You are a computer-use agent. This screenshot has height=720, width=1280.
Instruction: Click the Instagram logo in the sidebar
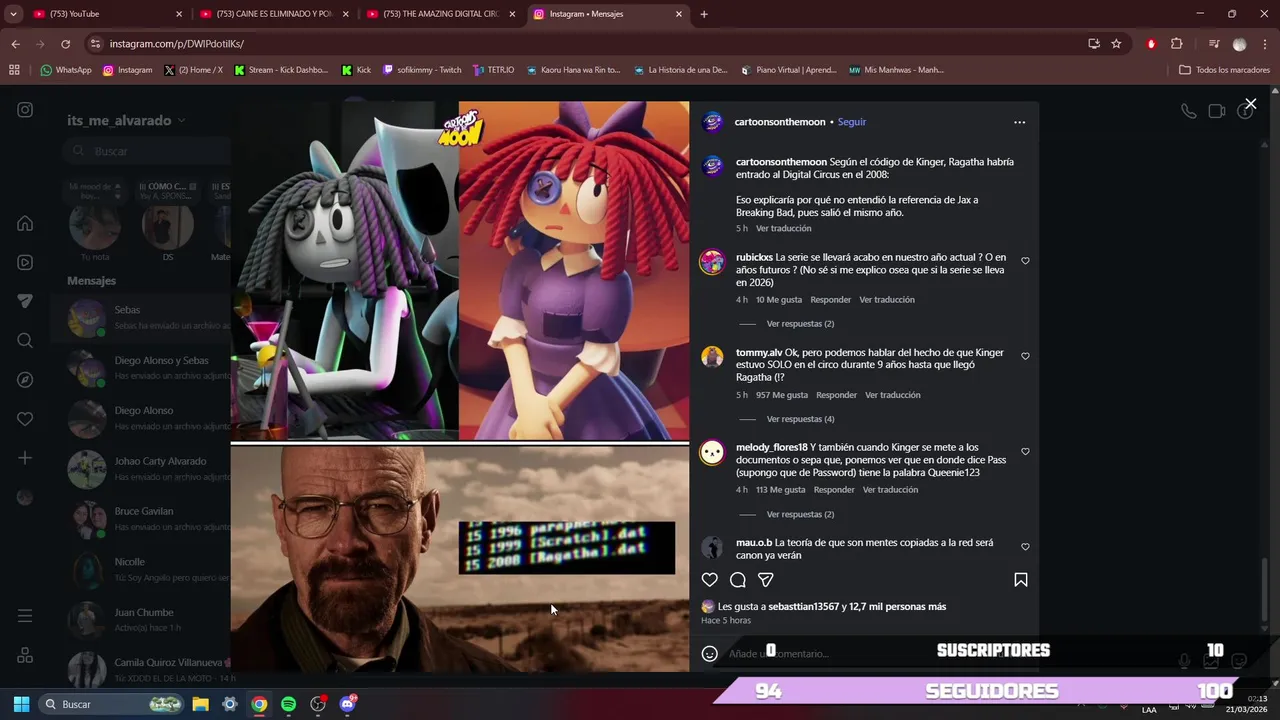click(x=25, y=110)
